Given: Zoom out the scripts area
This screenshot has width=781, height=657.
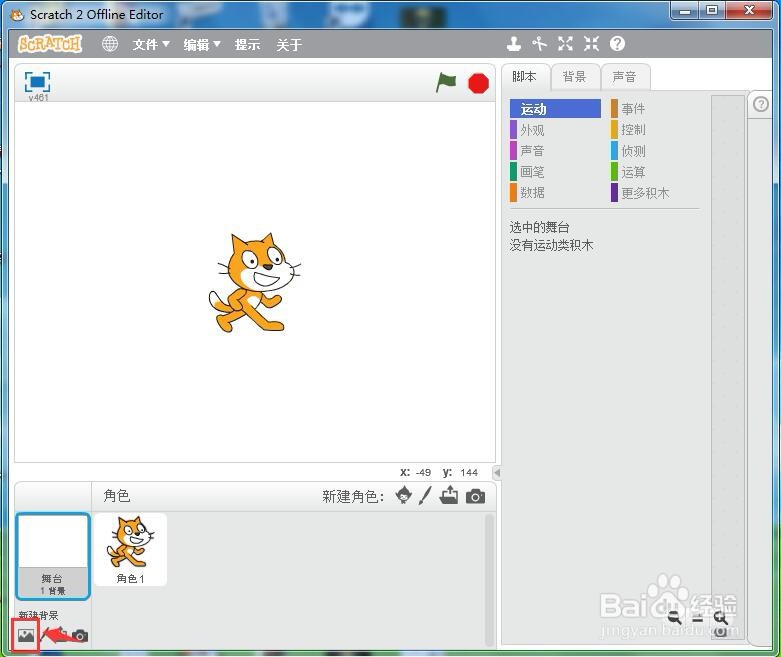Looking at the screenshot, I should pyautogui.click(x=674, y=617).
